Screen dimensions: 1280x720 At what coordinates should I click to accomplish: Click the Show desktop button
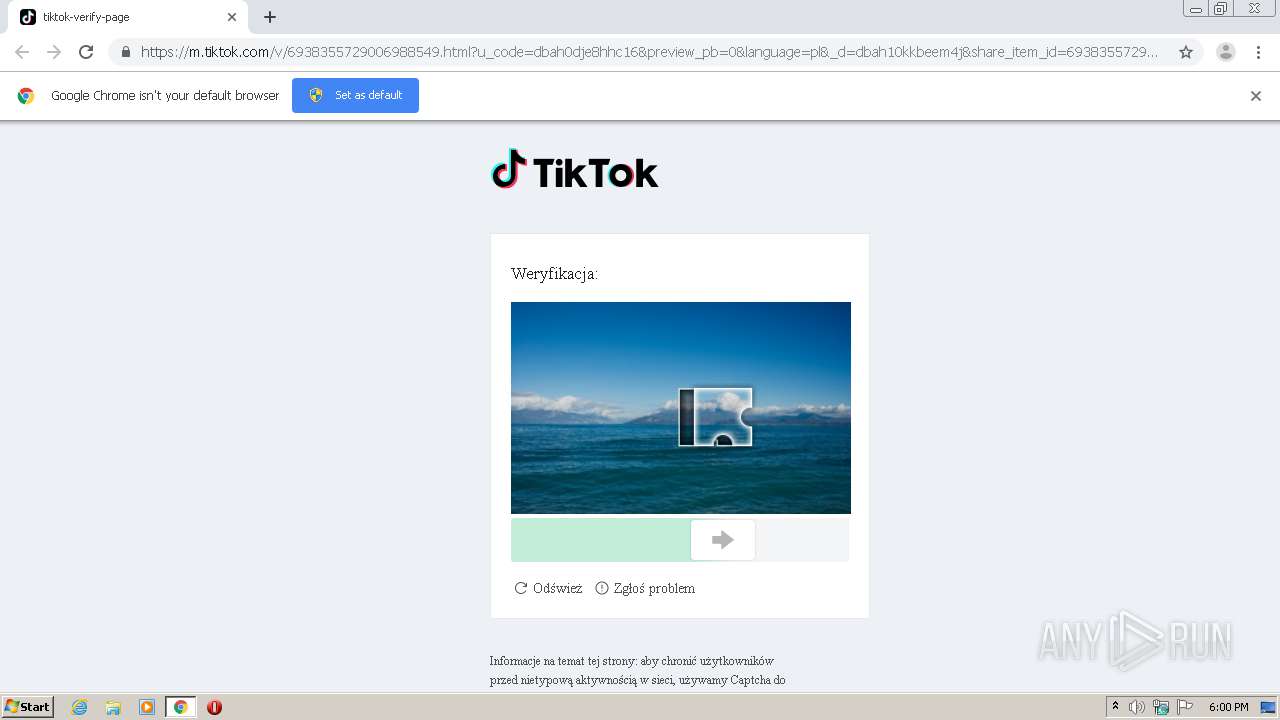point(1269,707)
